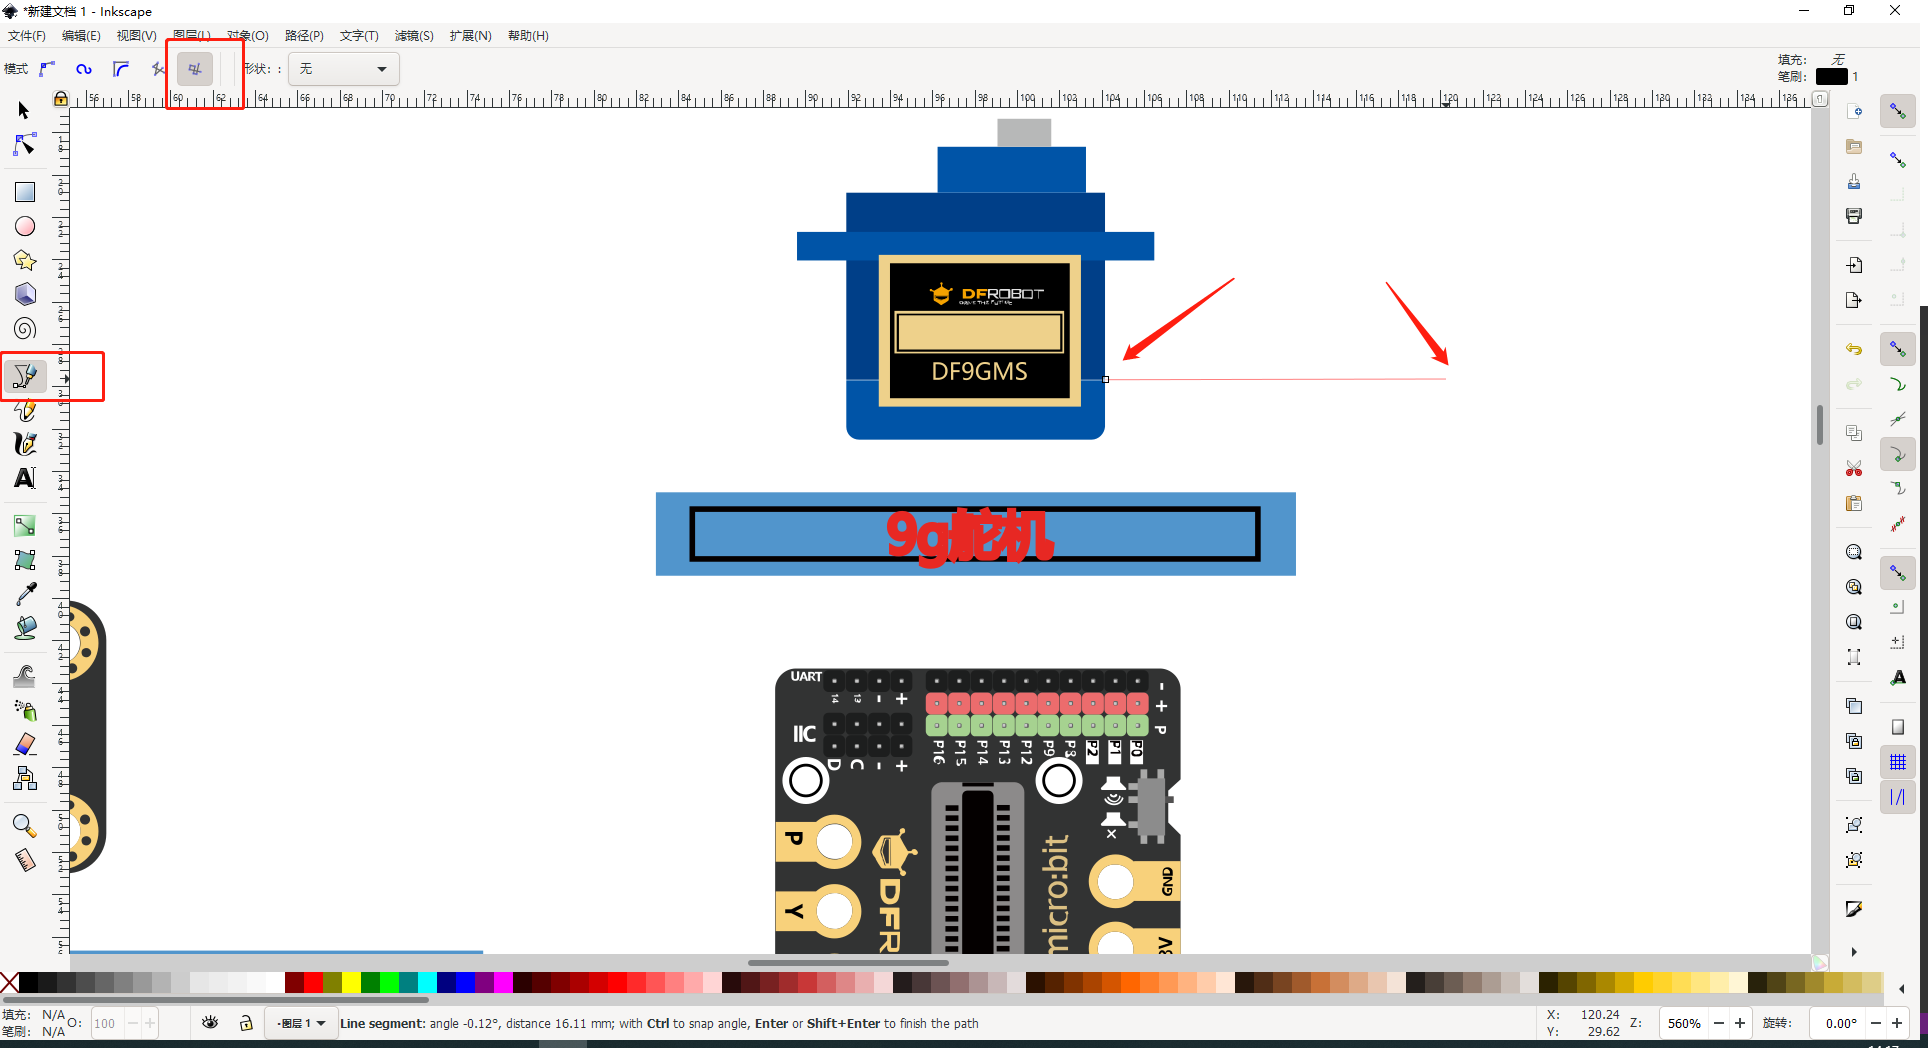Open 编辑(E) menu

coord(81,36)
